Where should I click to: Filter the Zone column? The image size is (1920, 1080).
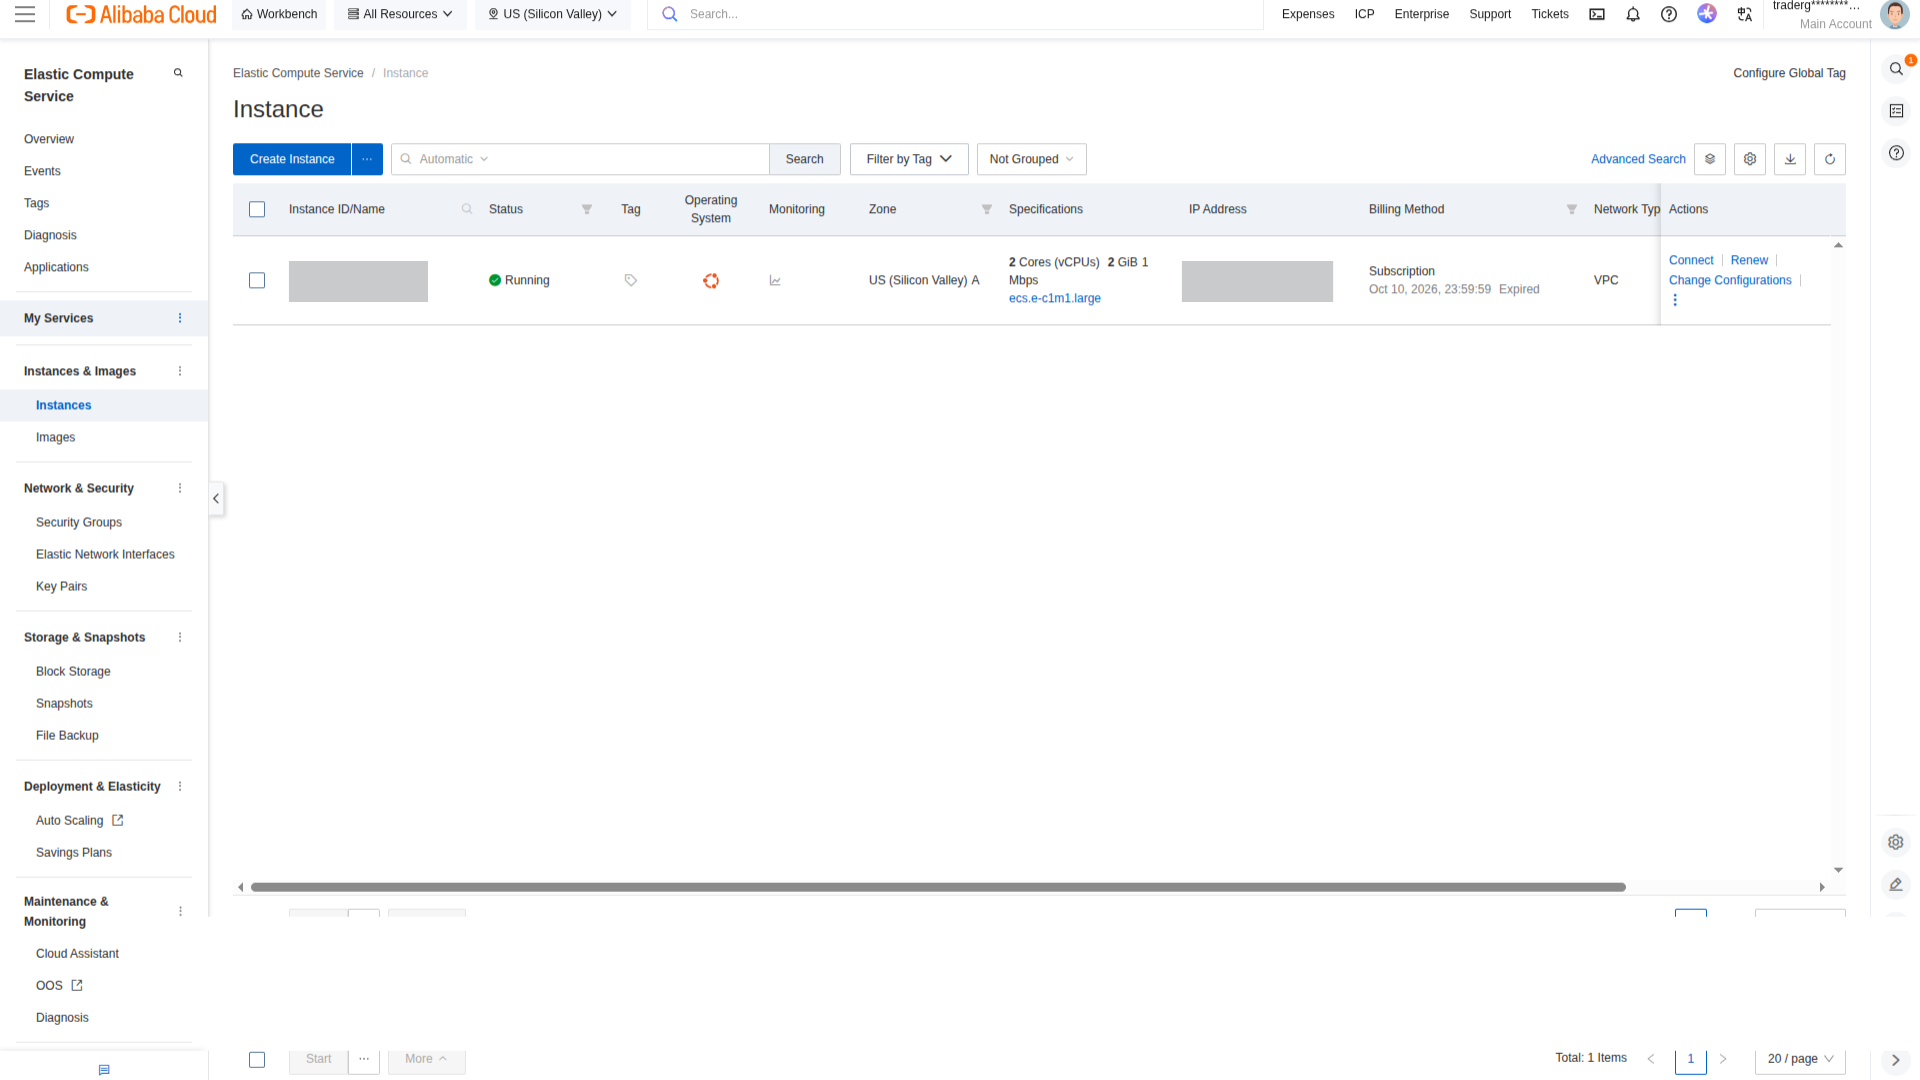[987, 209]
